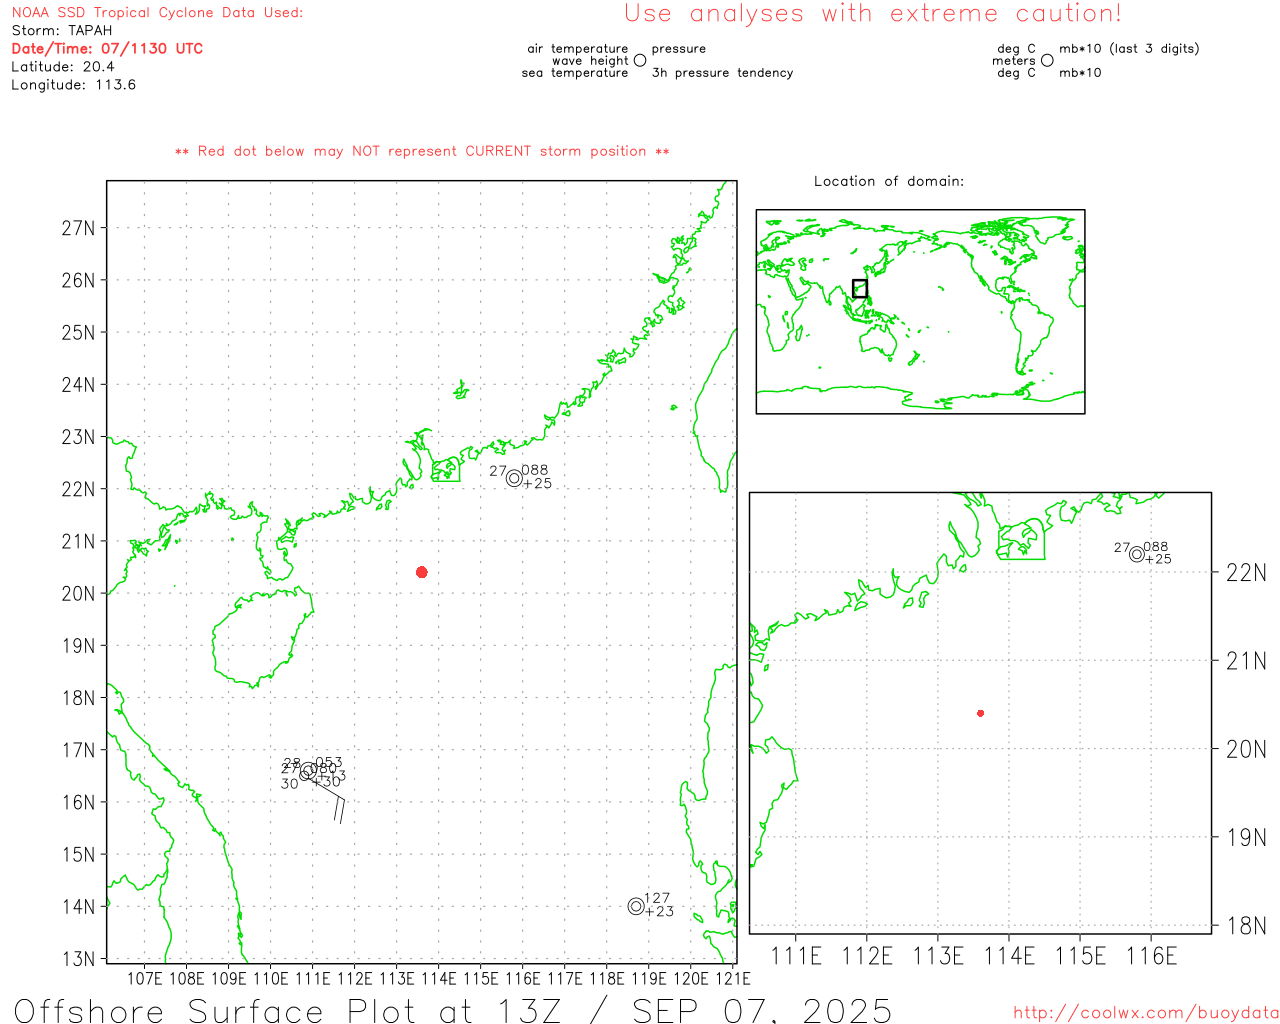The image size is (1280, 1024).
Task: Click the black domain box on world map
Action: pyautogui.click(x=860, y=288)
